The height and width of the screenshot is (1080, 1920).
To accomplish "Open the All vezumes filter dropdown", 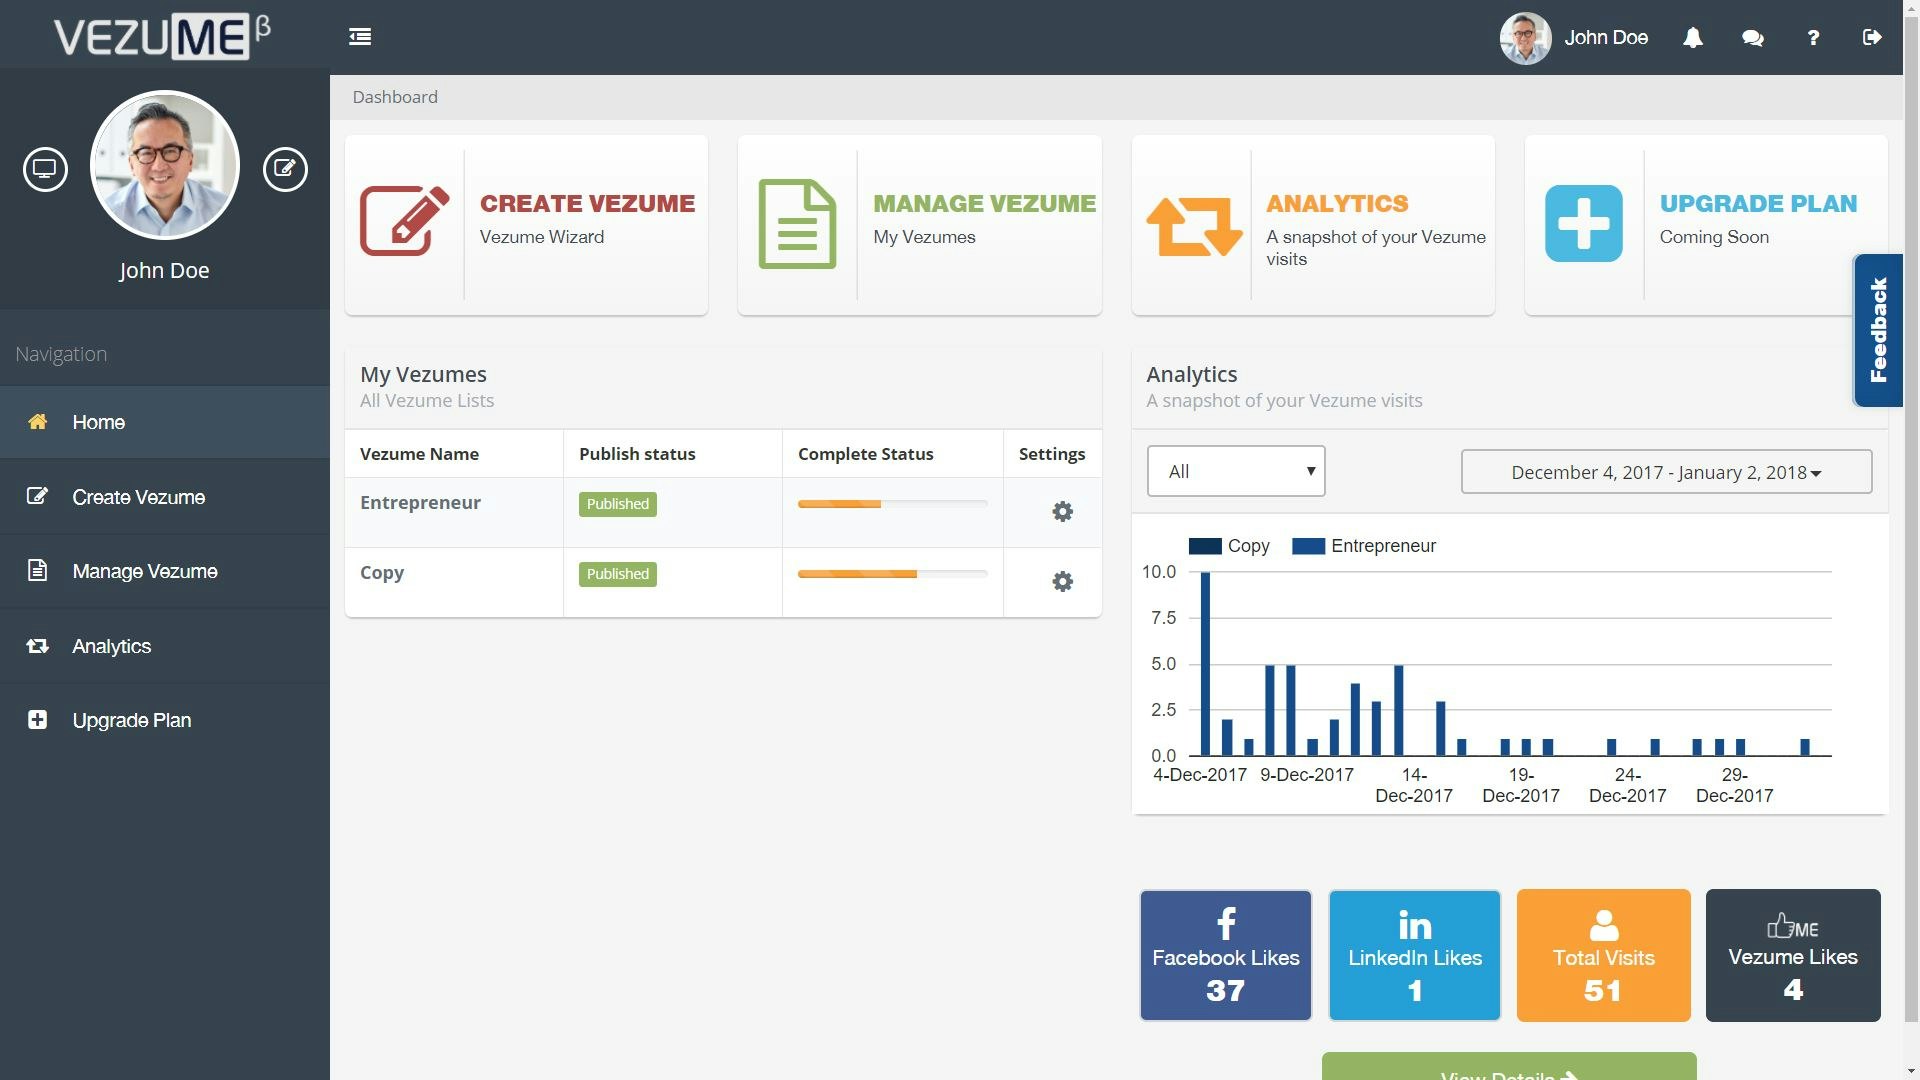I will point(1236,471).
